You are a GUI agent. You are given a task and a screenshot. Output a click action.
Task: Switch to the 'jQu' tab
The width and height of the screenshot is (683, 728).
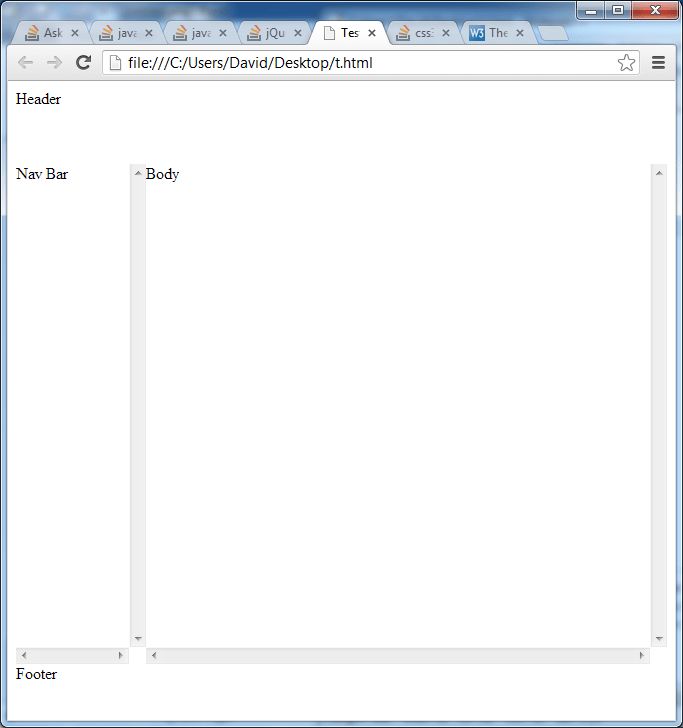(x=273, y=33)
